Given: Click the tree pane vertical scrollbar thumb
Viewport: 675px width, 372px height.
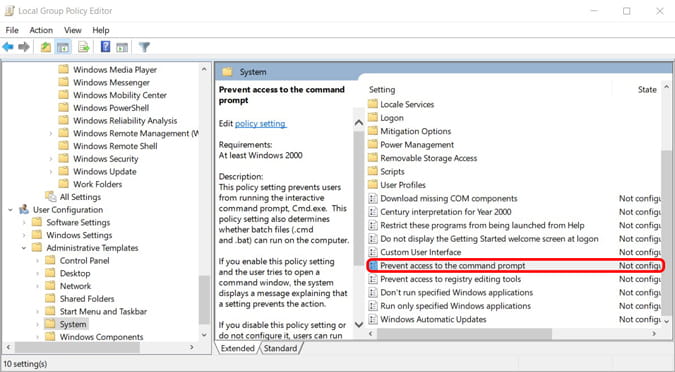Looking at the screenshot, I should tap(204, 300).
